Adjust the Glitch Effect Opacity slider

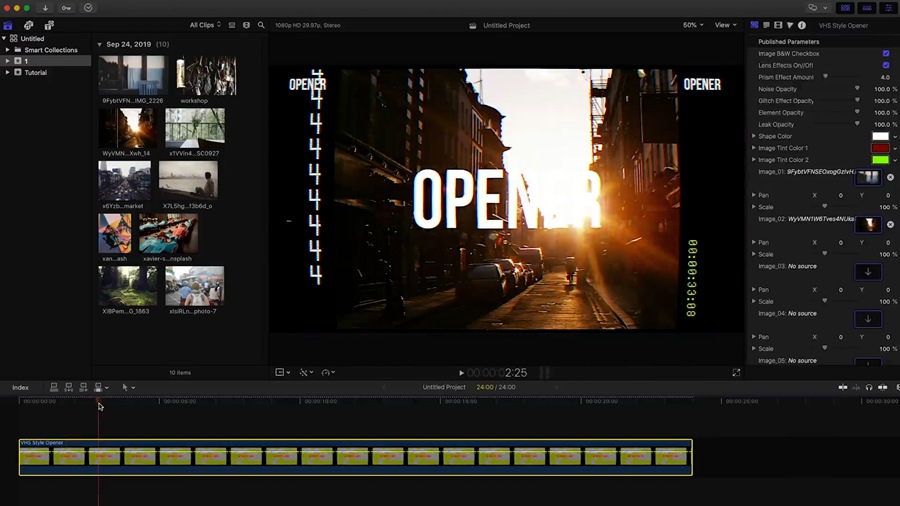pos(857,100)
